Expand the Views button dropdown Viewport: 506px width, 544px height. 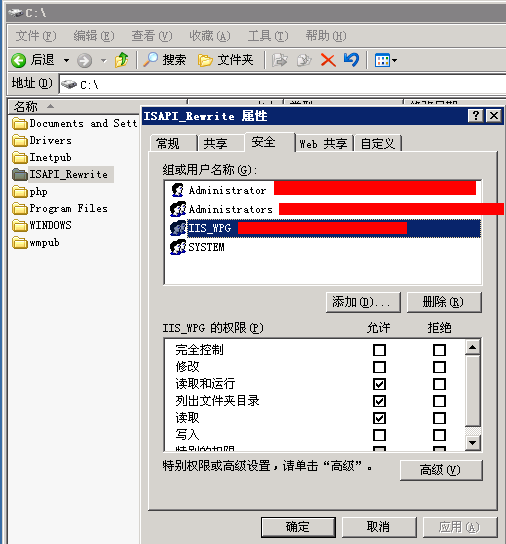coord(395,60)
